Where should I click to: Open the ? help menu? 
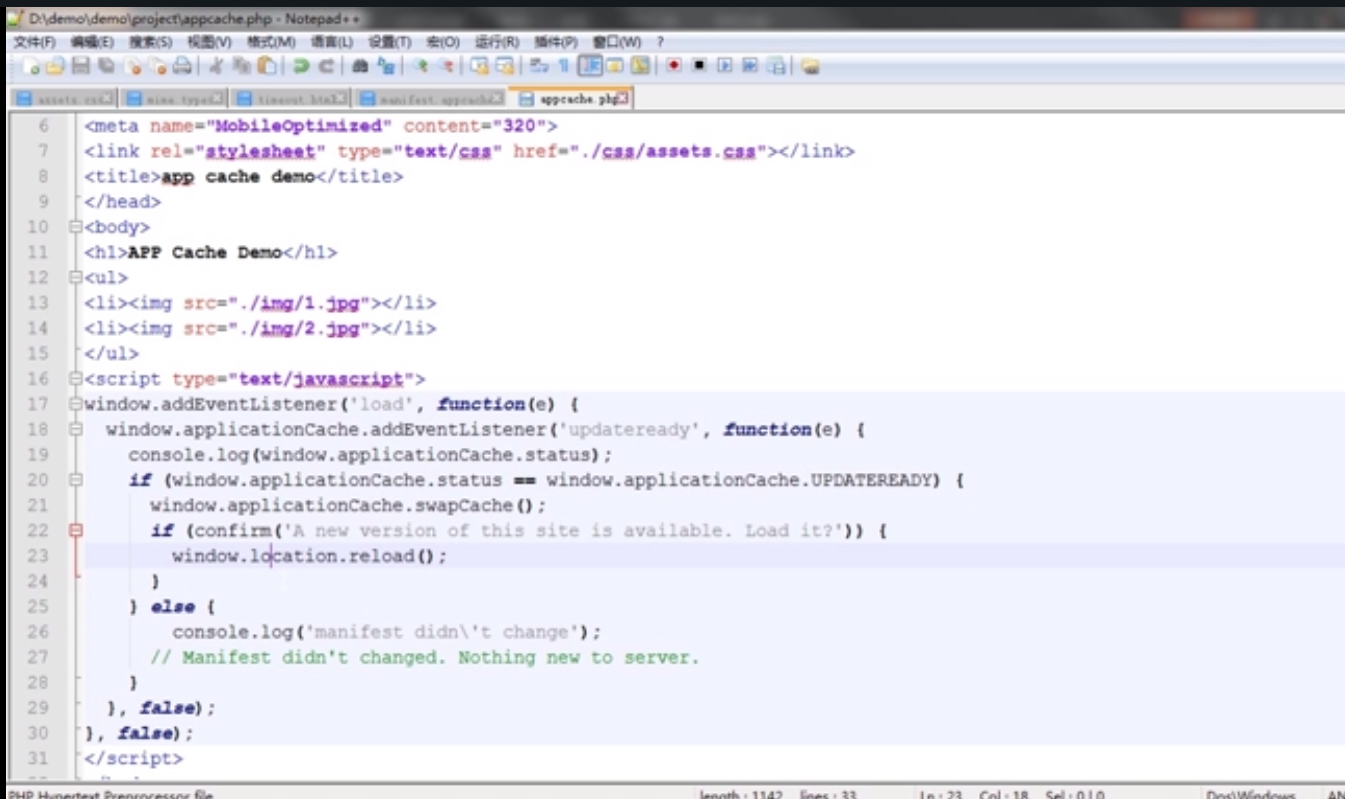pyautogui.click(x=660, y=42)
